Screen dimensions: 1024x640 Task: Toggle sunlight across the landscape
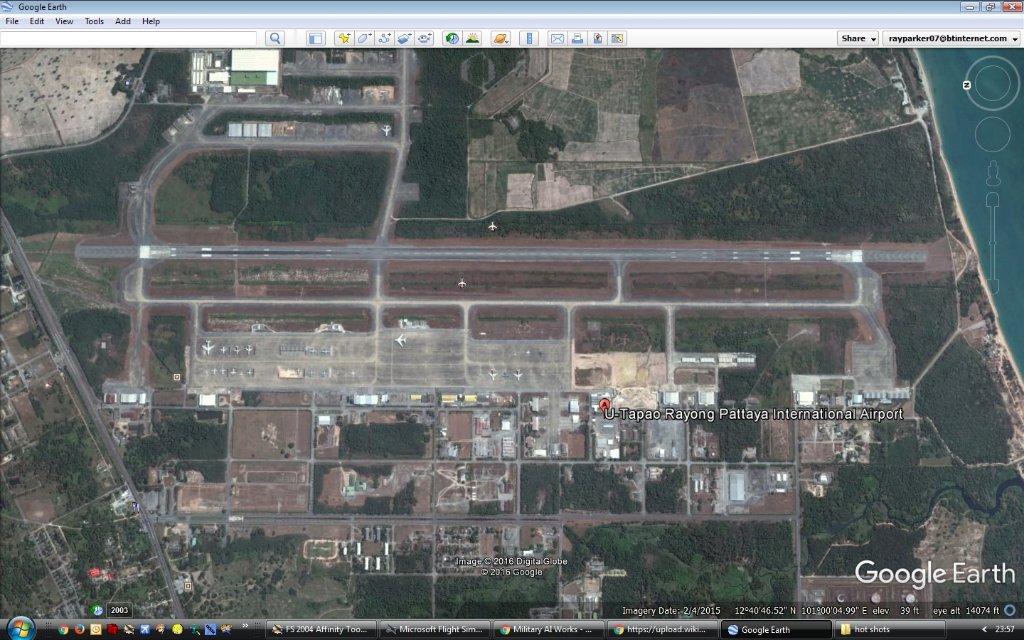pos(472,38)
